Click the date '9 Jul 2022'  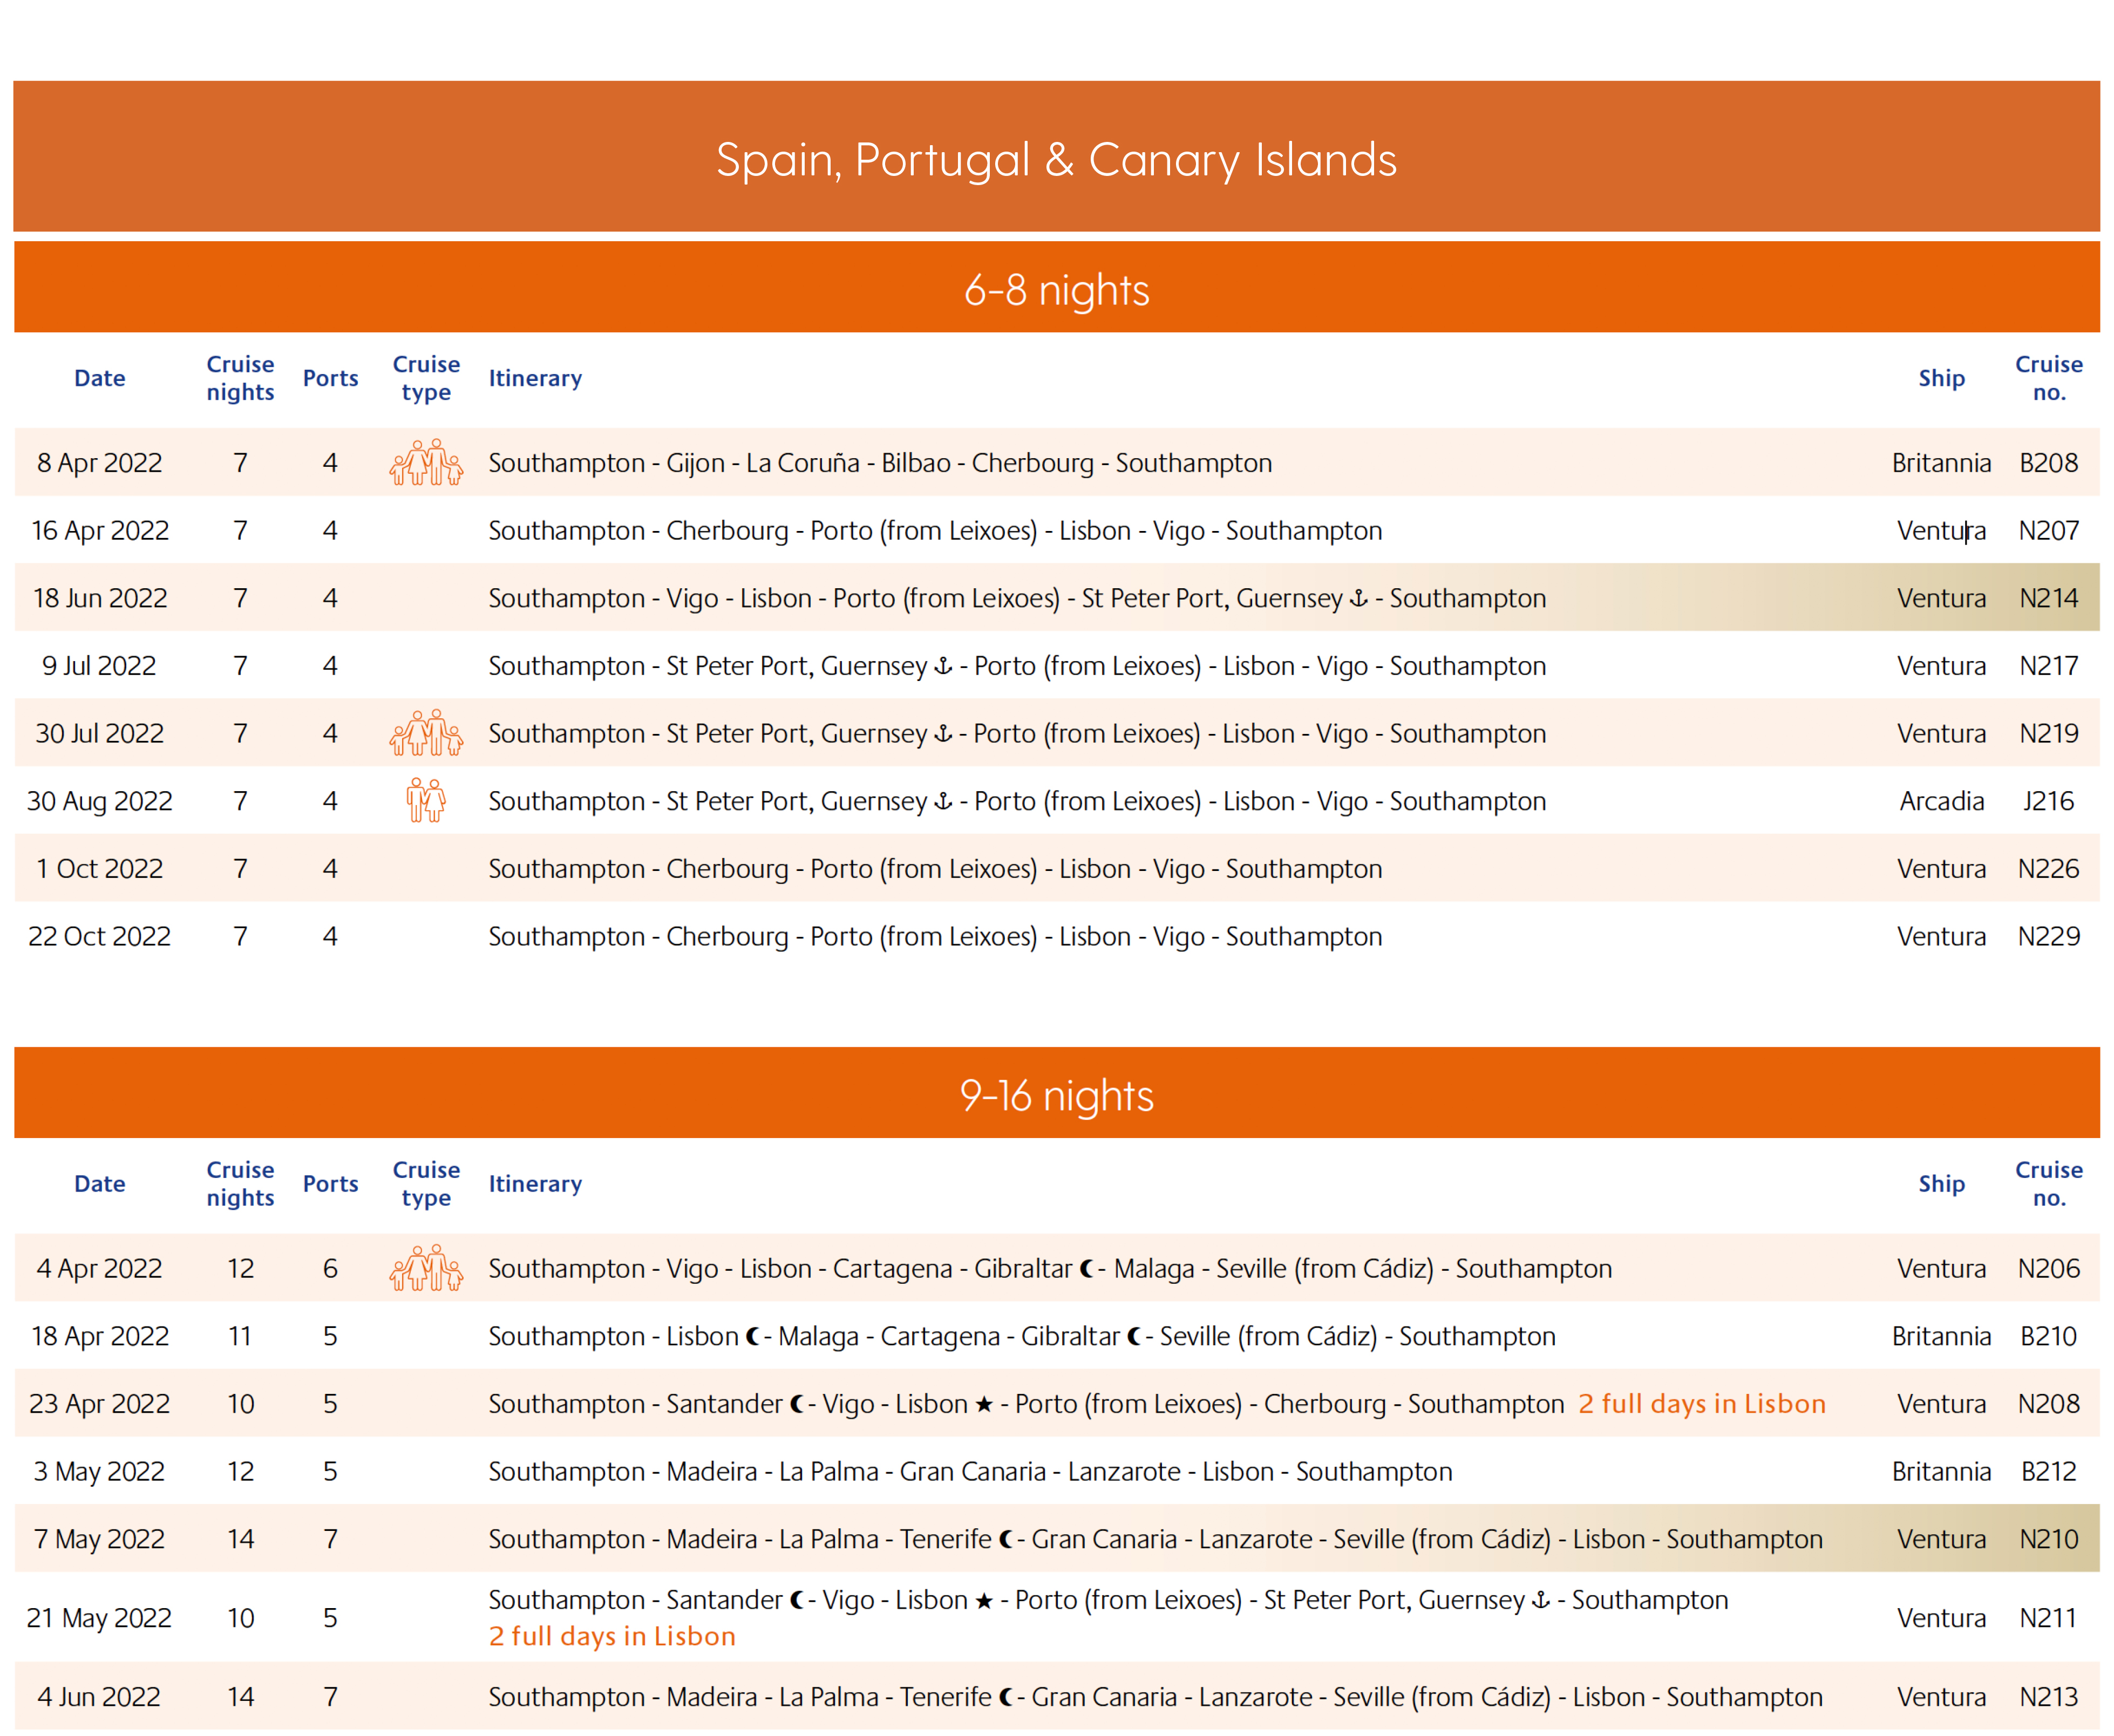tap(99, 665)
